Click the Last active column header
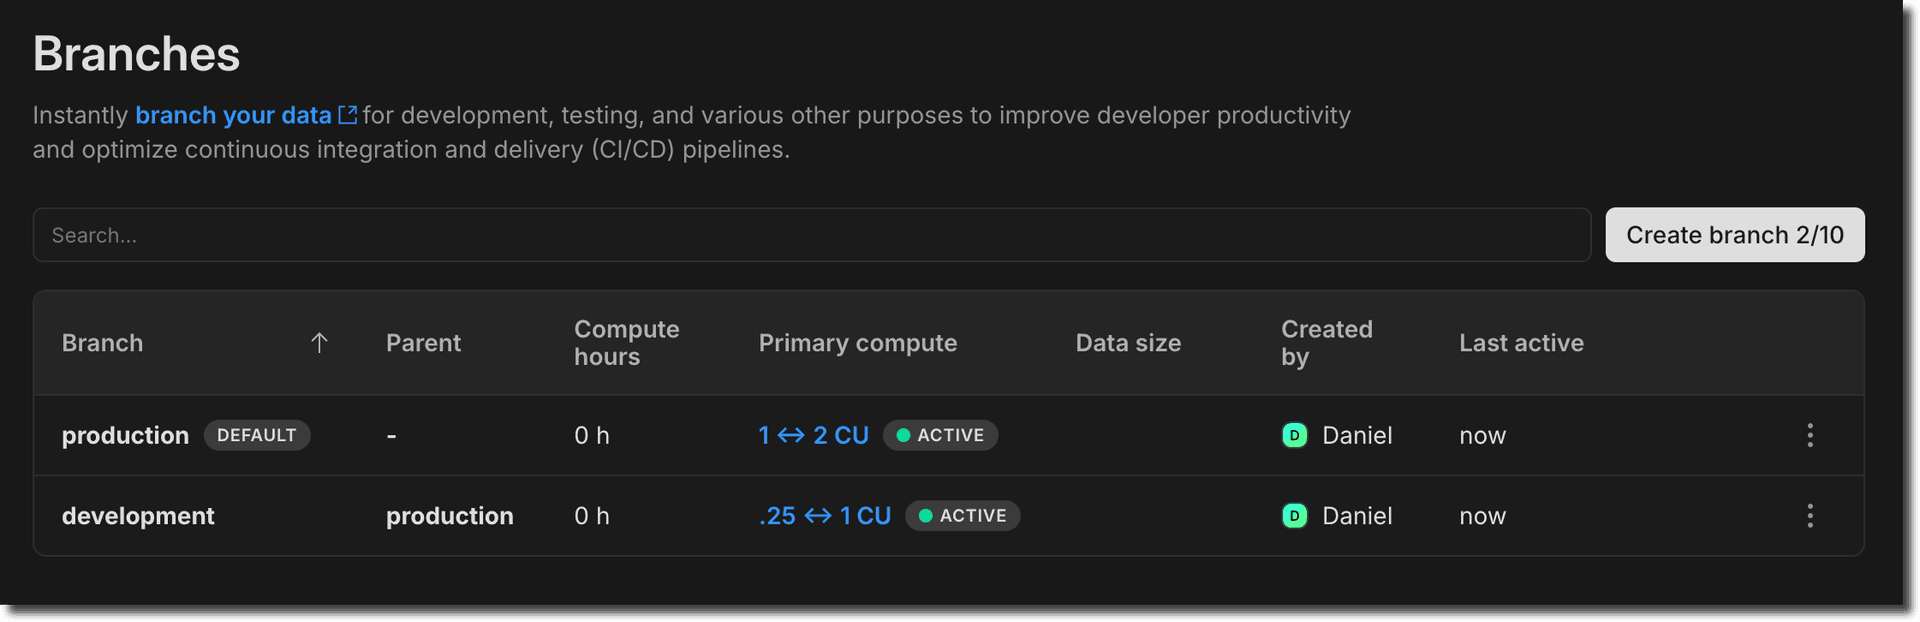 click(1521, 343)
